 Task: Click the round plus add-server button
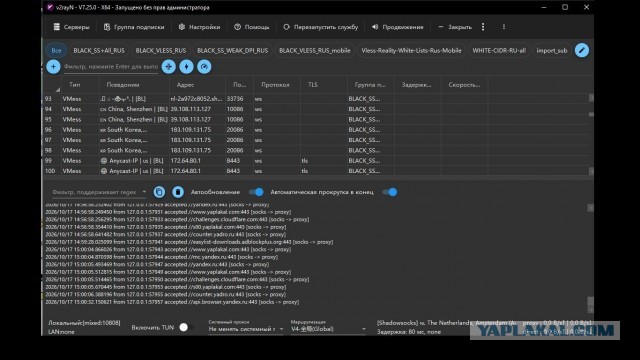pyautogui.click(x=53, y=67)
